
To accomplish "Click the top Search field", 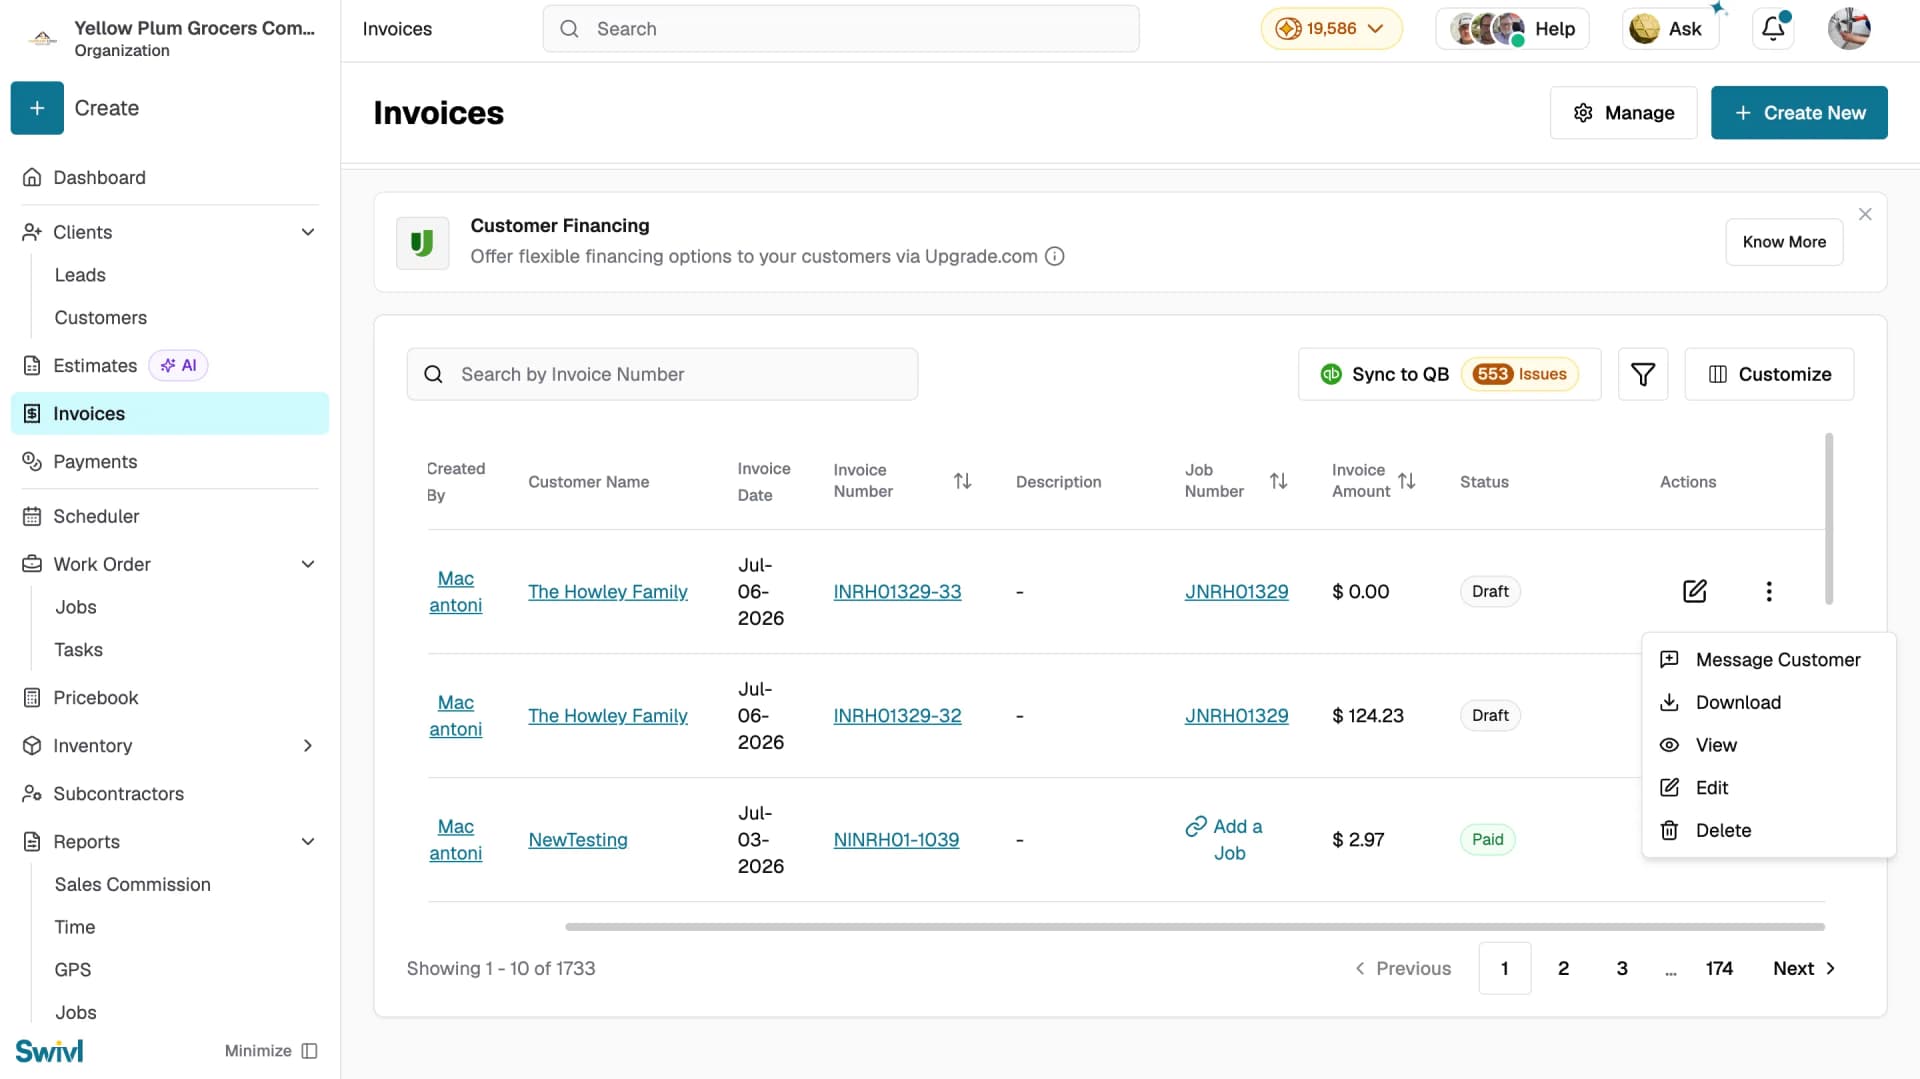I will pos(841,29).
